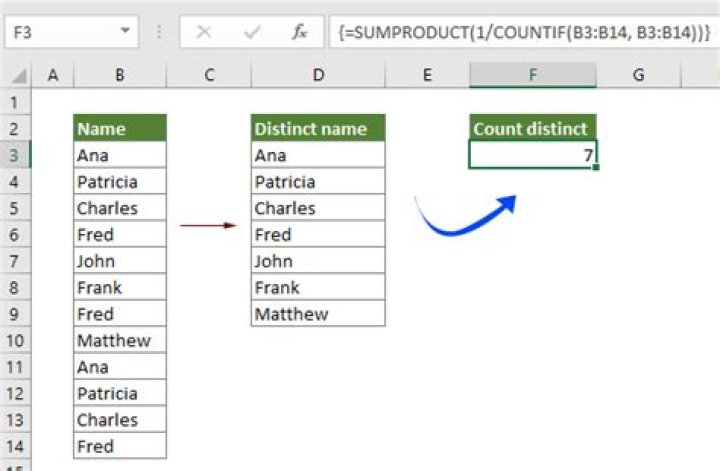The image size is (720, 471).
Task: Select cell B11 with 'Ana'
Action: click(120, 367)
